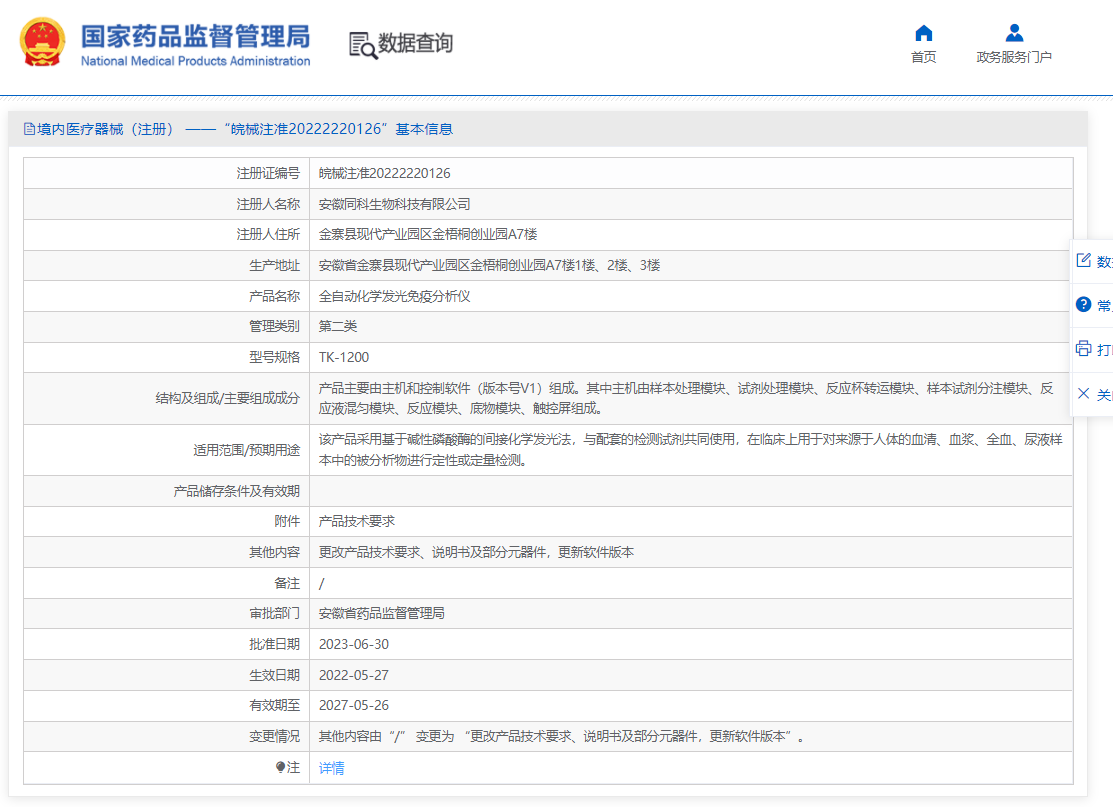1113x807 pixels.
Task: Click the slash value in 备注 row
Action: (x=322, y=583)
